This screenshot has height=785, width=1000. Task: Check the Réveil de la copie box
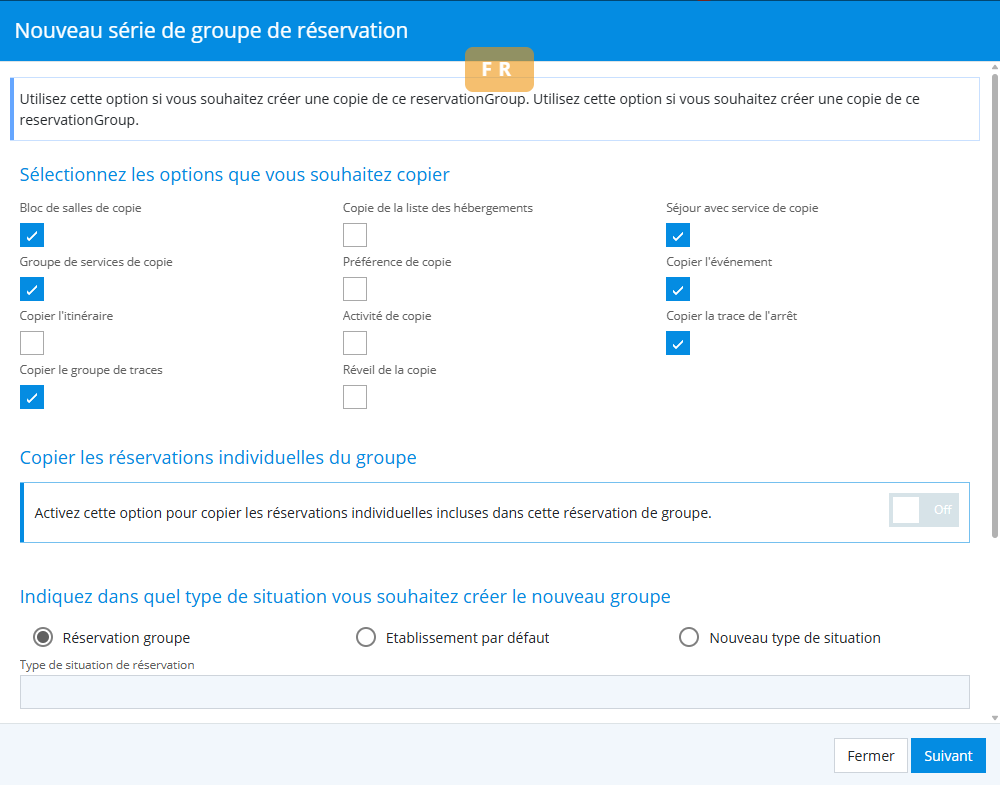355,398
